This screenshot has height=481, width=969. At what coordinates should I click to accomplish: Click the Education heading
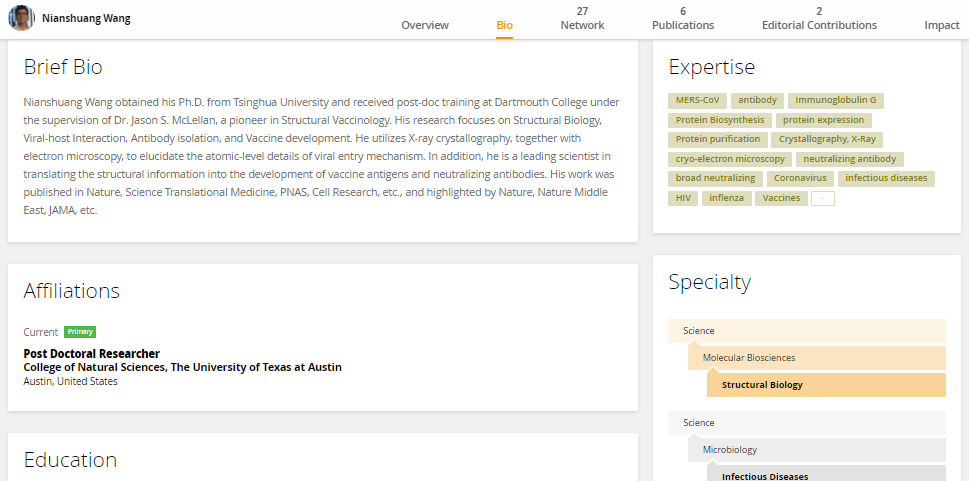click(x=70, y=460)
